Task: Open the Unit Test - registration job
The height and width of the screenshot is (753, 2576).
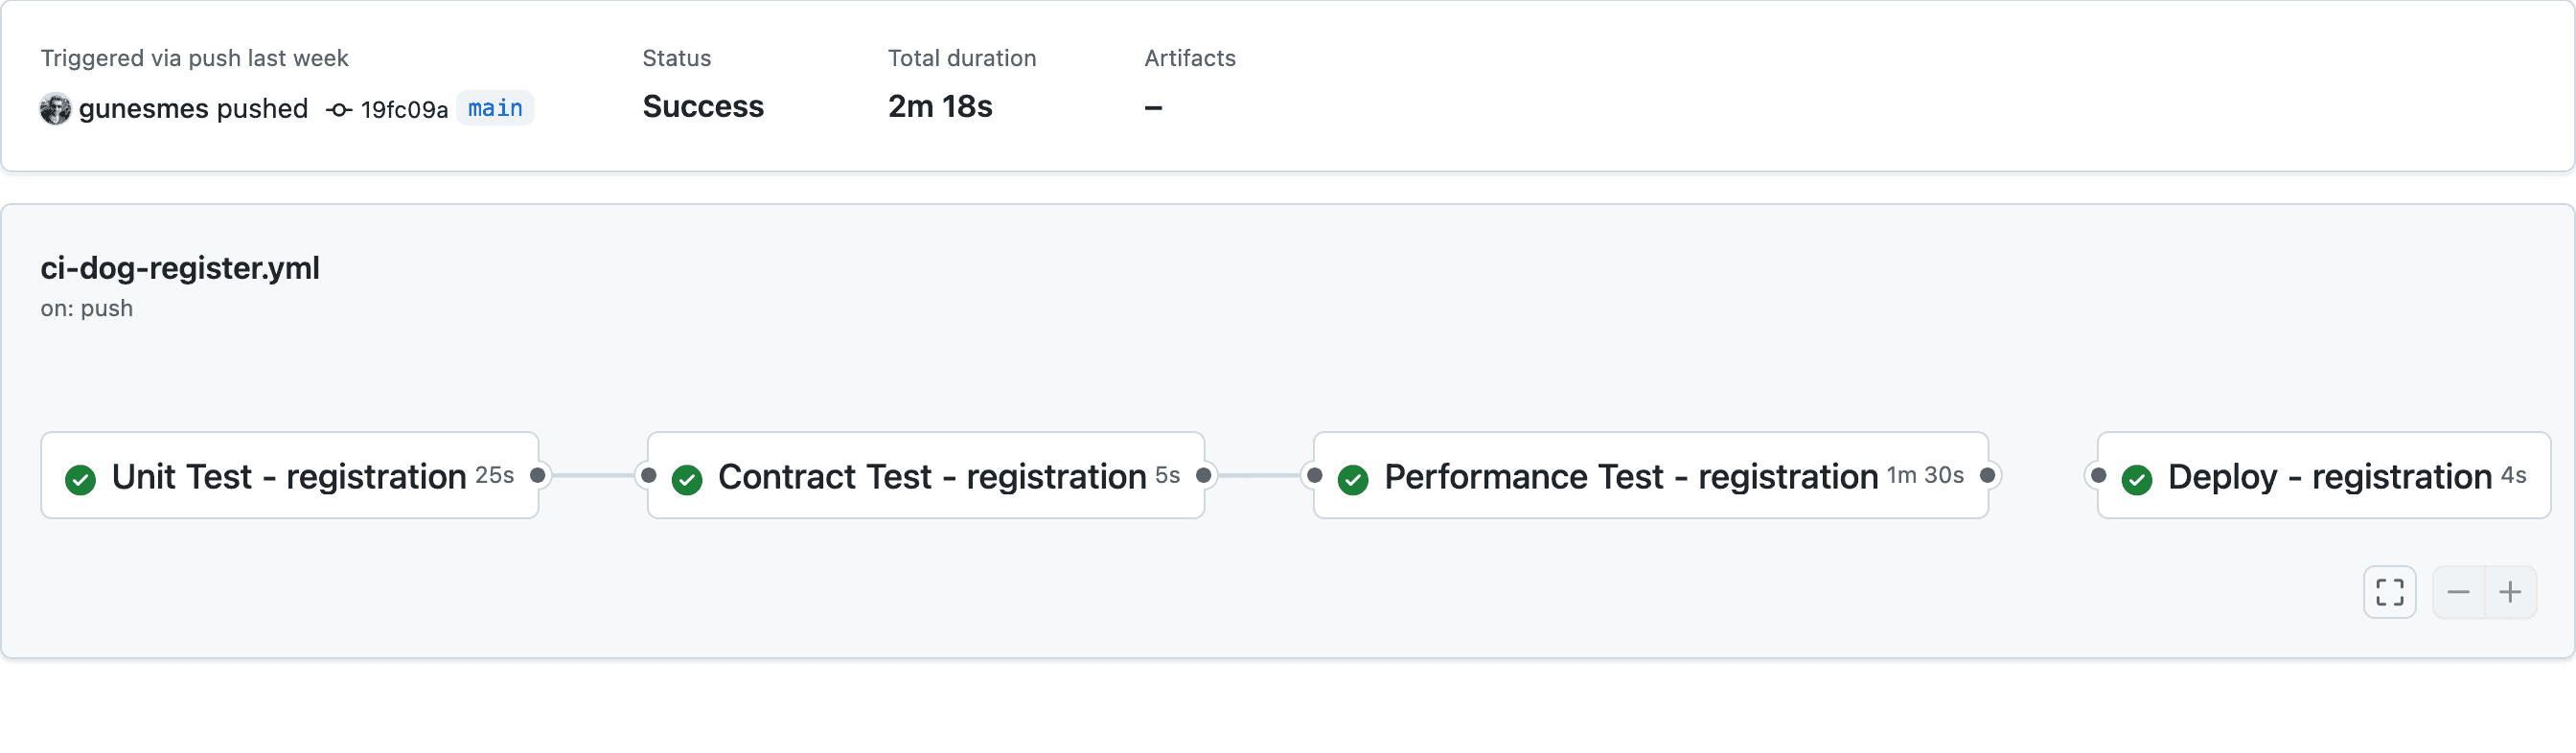Action: [x=289, y=476]
